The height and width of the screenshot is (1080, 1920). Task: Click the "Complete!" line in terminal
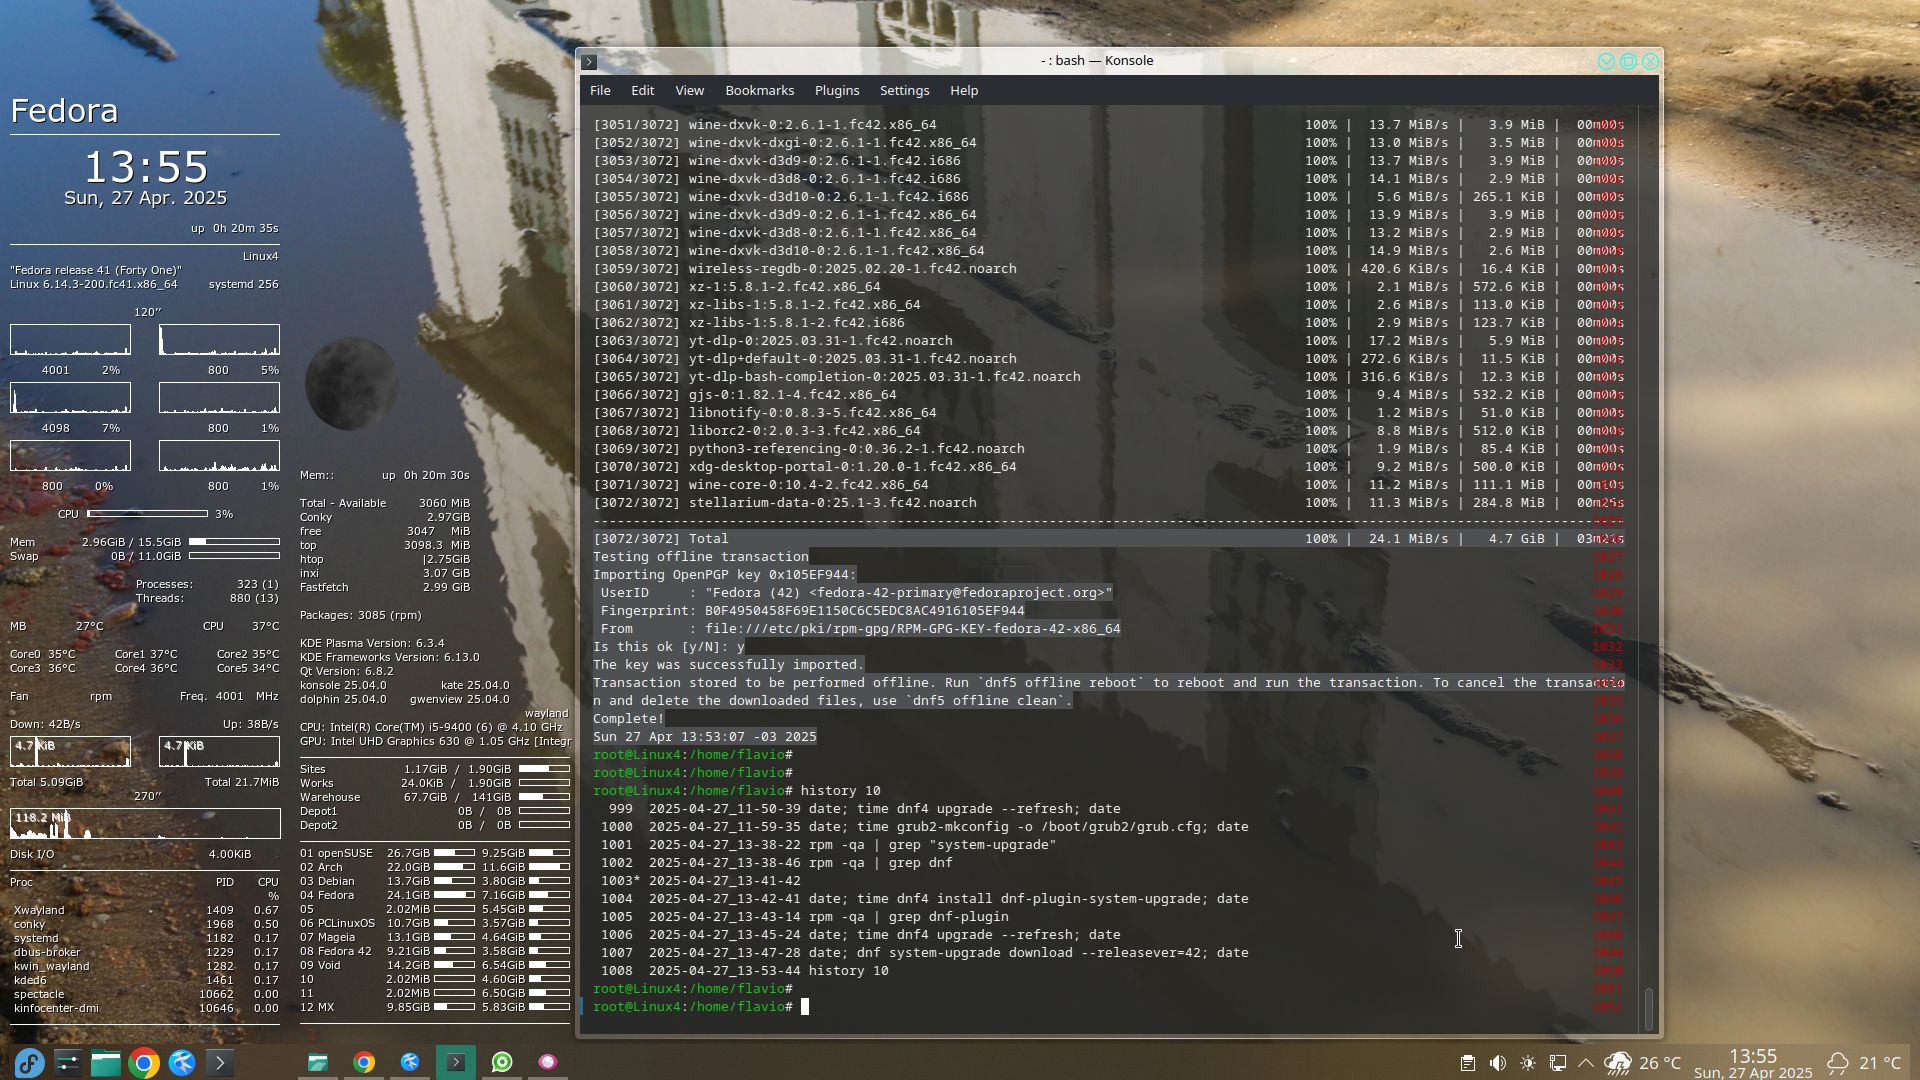[x=629, y=719]
